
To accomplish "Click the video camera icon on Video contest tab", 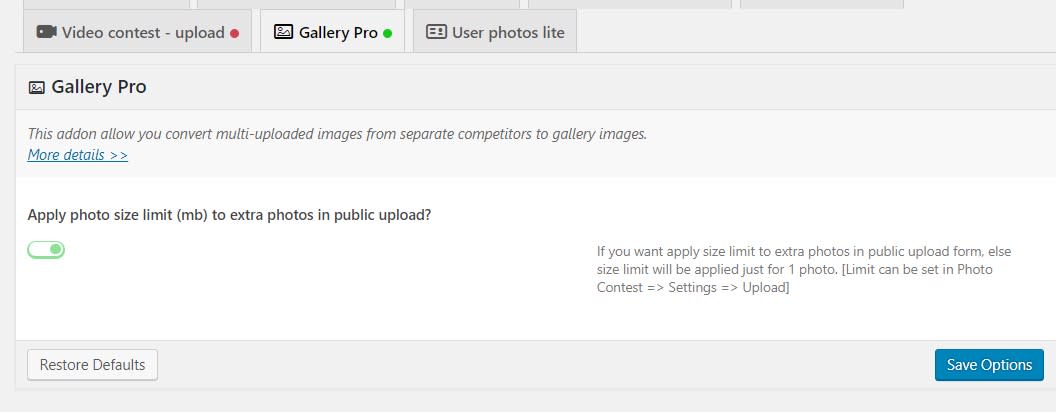I will point(46,32).
